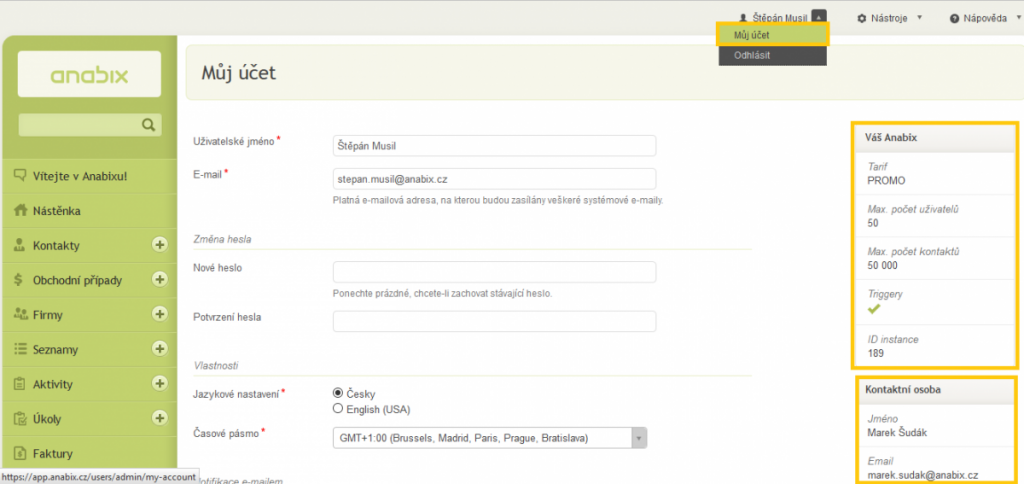
Task: Click the Max. počet kontaktů value 50 000
Action: point(882,265)
